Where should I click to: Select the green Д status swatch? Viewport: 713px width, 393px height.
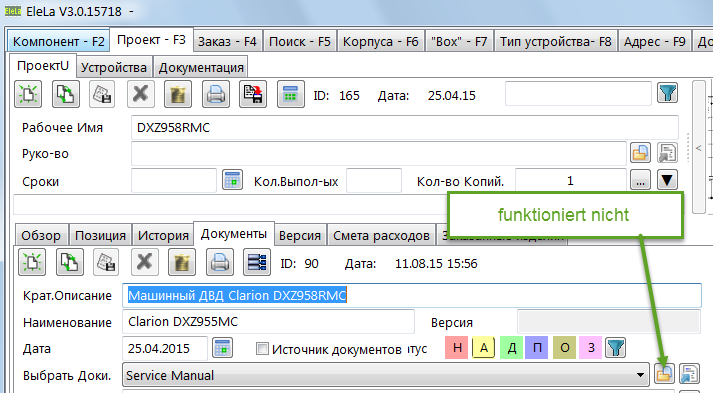512,348
